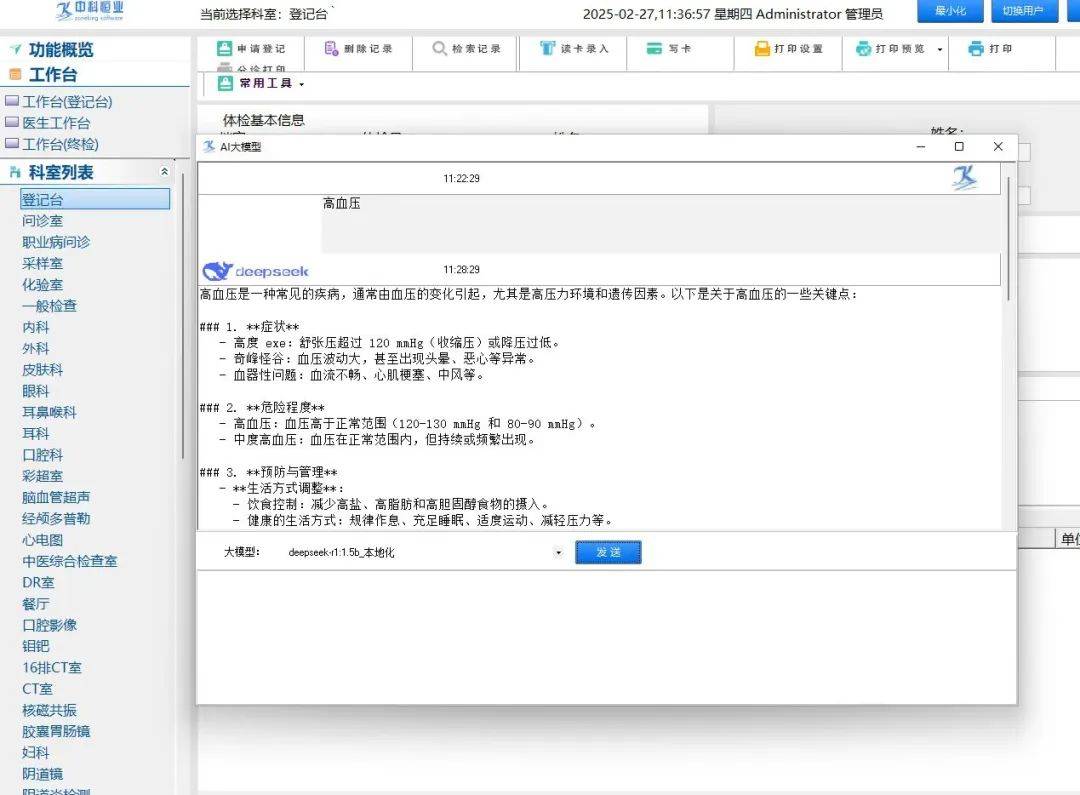Viewport: 1080px width, 795px height.
Task: Select 核磁共振 in the department list
Action: click(49, 710)
